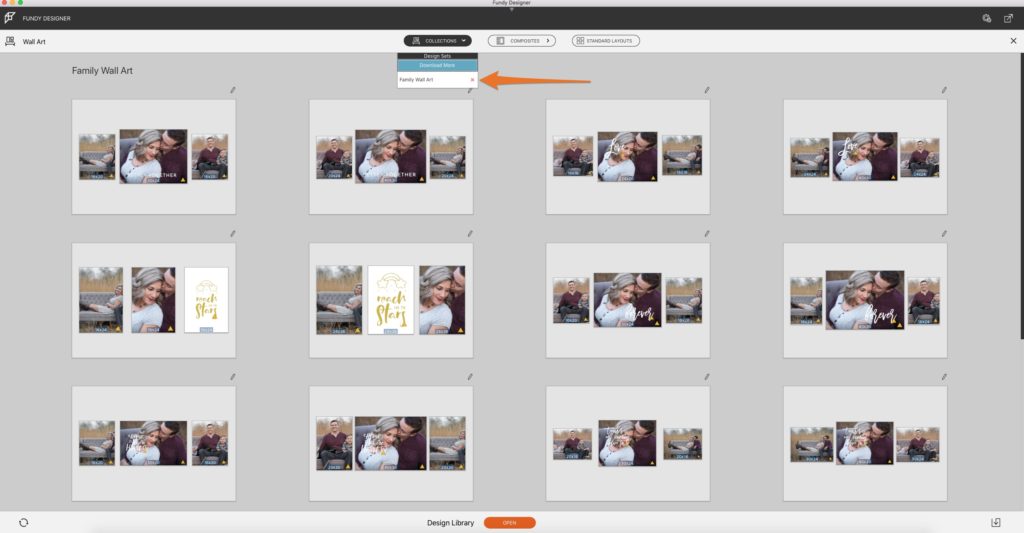Click the Design Sets dropdown header
The height and width of the screenshot is (533, 1024).
(x=438, y=56)
